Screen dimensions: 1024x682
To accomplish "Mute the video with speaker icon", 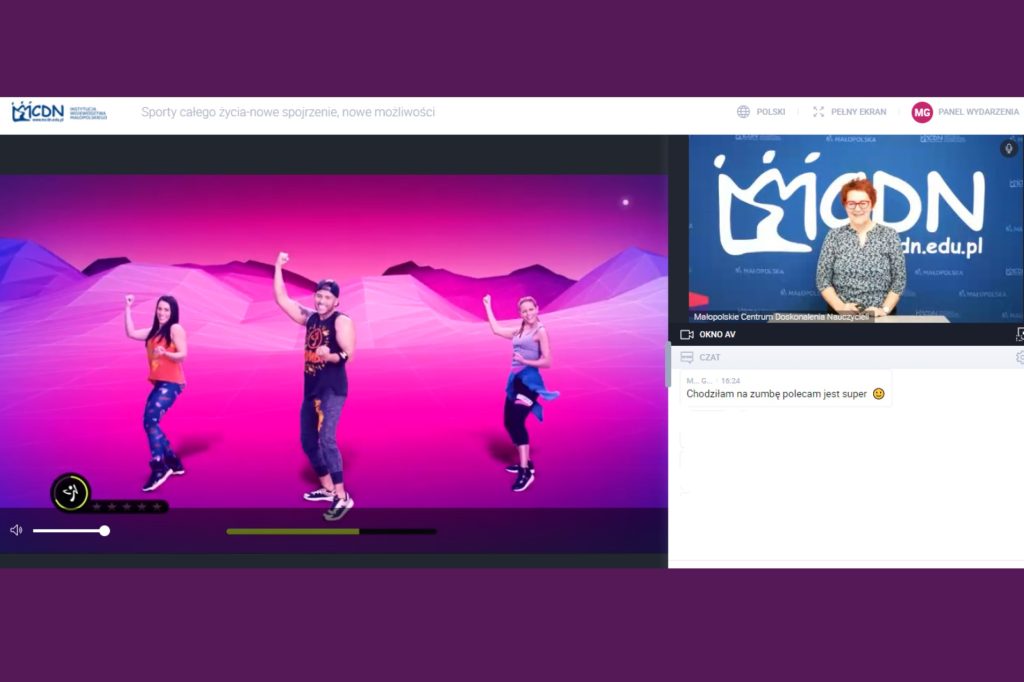I will click(x=16, y=530).
